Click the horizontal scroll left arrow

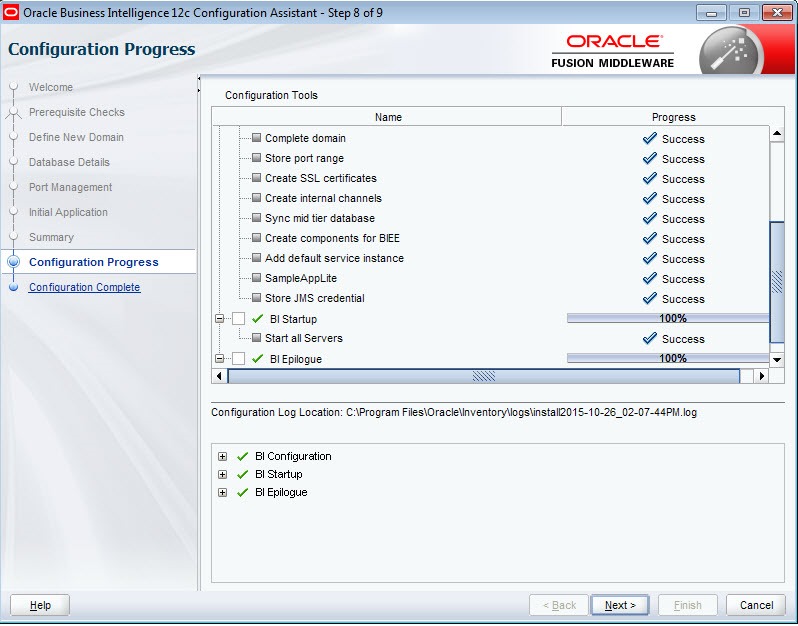219,376
